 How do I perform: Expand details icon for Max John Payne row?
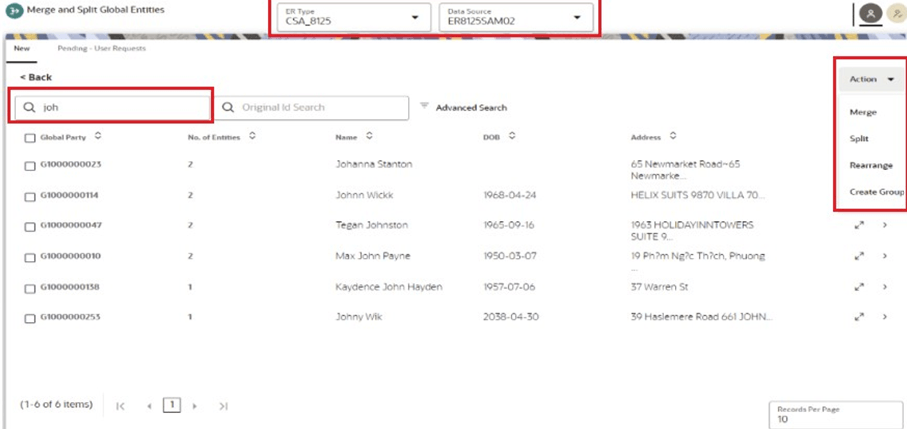(859, 256)
